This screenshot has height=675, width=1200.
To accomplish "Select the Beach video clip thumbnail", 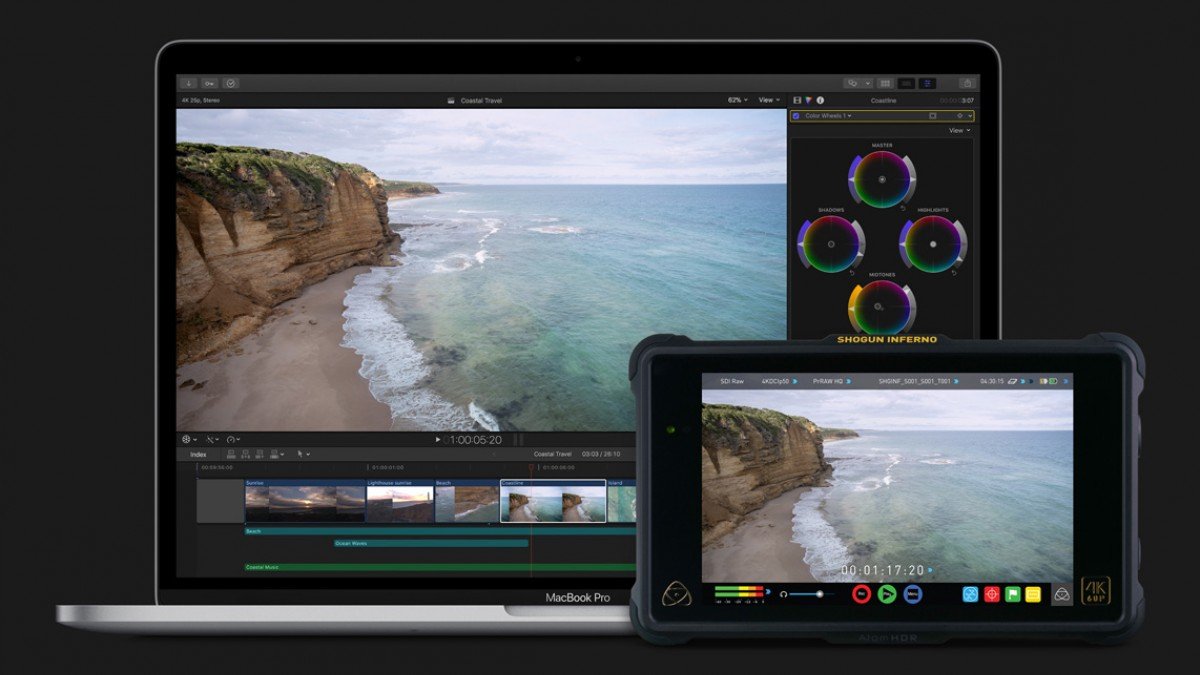I will click(x=467, y=501).
